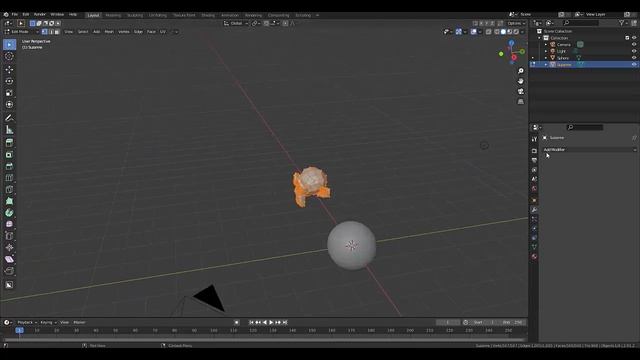Open the viewport Options dropdown

516,23
